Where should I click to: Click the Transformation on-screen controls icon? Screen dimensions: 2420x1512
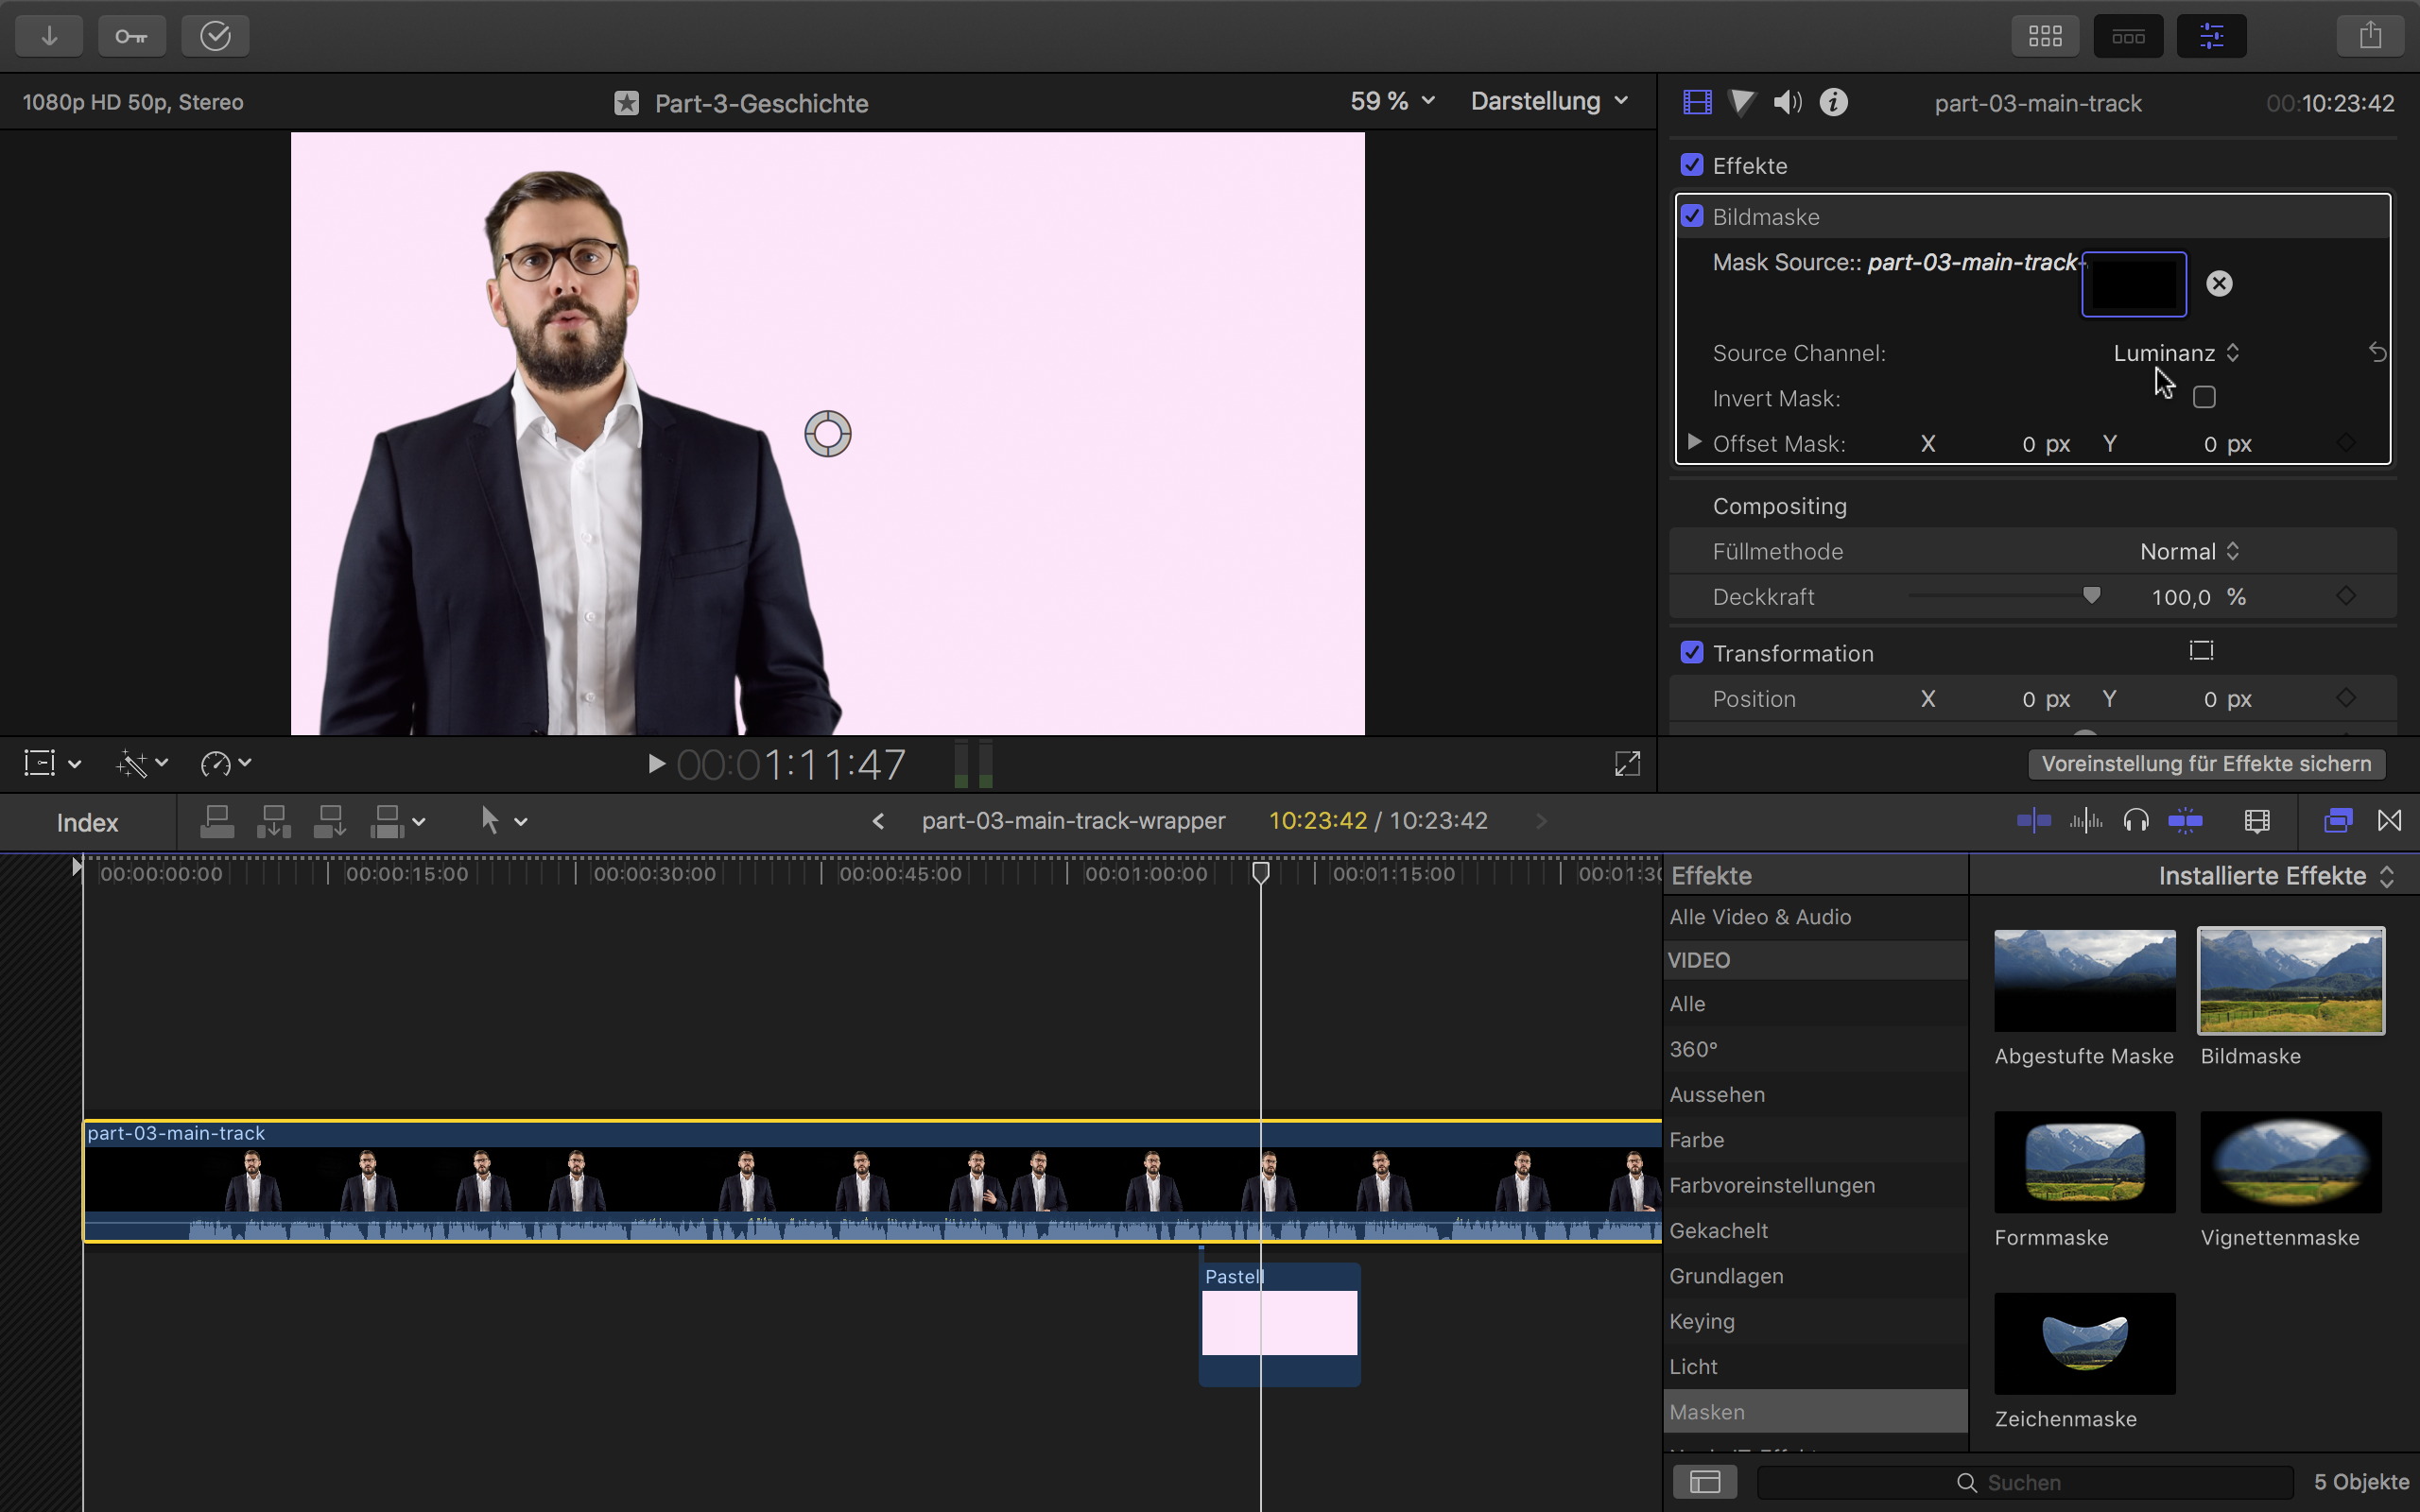(x=2201, y=651)
